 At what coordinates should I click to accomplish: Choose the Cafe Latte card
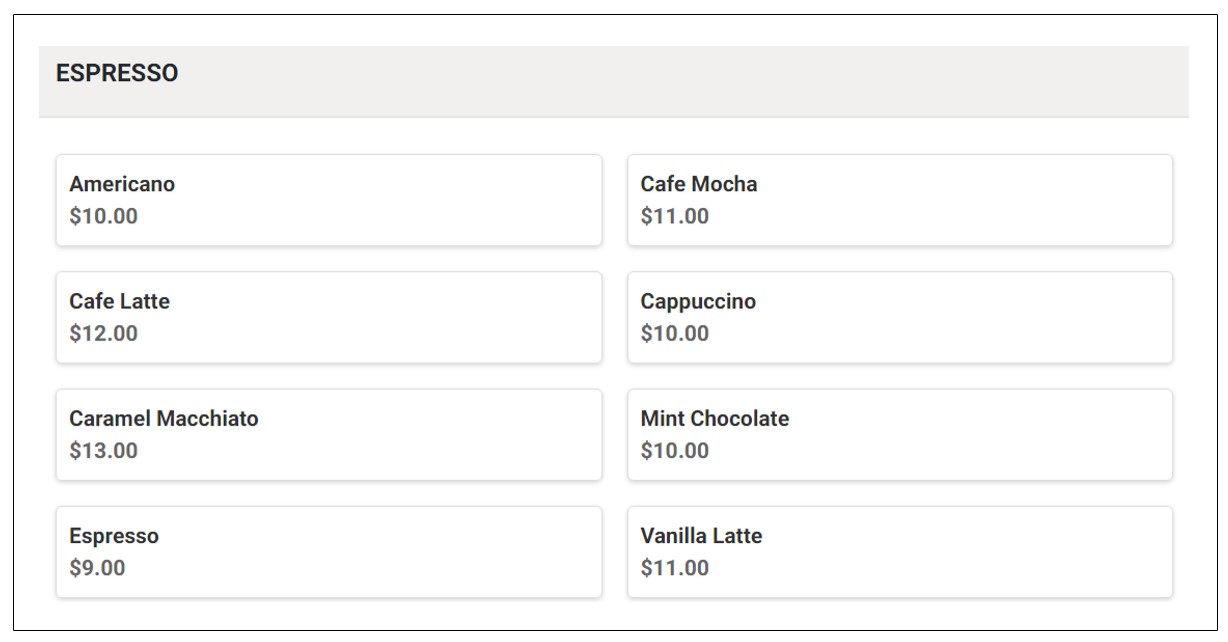pos(329,317)
